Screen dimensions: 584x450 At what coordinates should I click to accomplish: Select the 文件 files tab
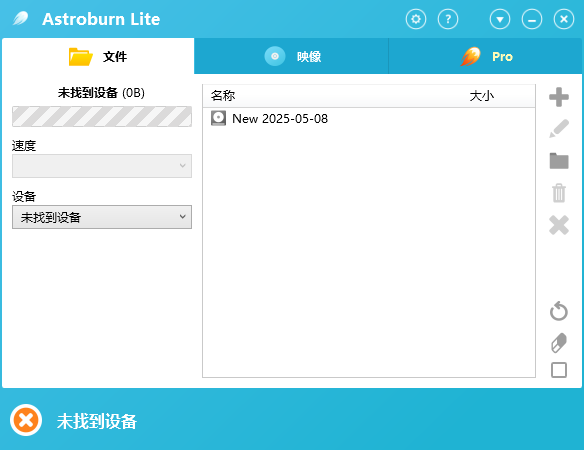[x=98, y=56]
